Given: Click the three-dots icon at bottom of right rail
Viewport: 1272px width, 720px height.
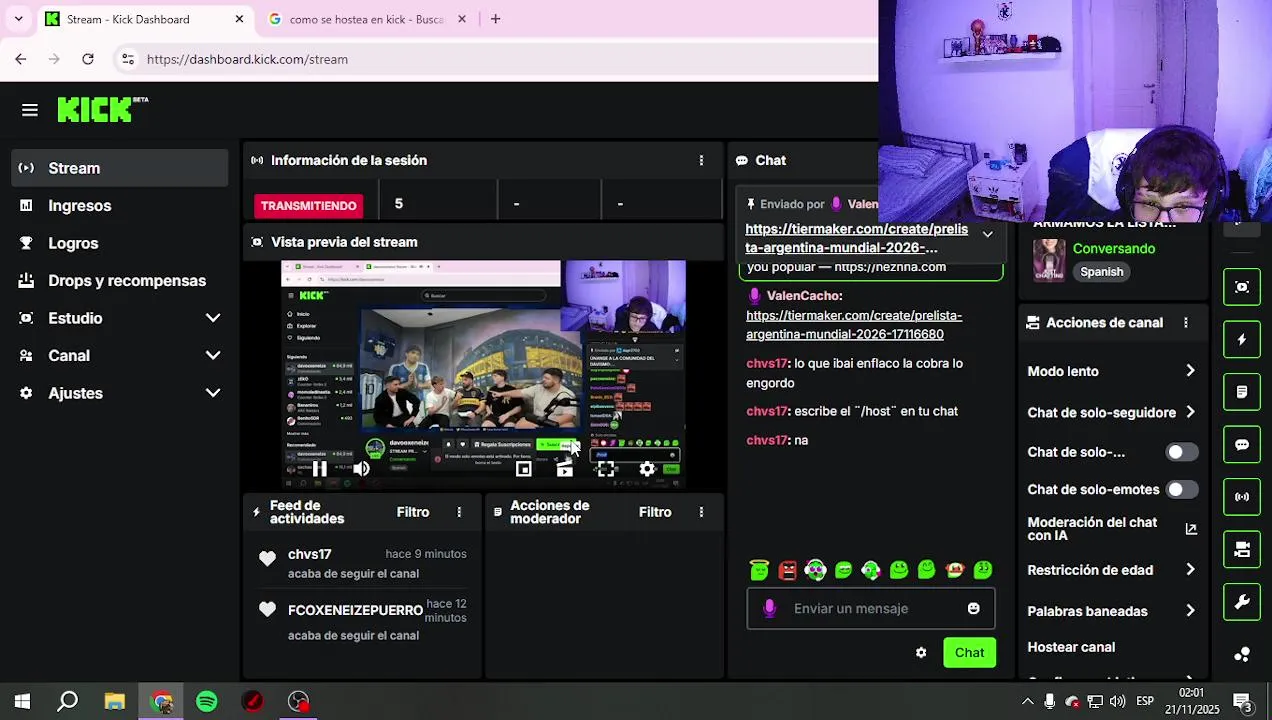Looking at the screenshot, I should [x=1242, y=655].
